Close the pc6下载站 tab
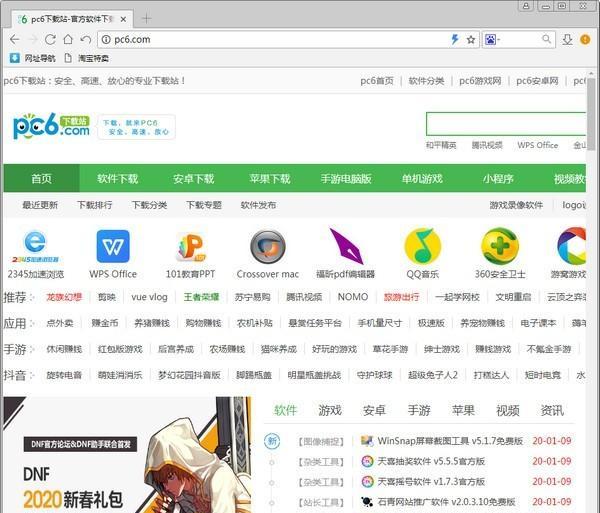Image resolution: width=600 pixels, height=513 pixels. [123, 19]
